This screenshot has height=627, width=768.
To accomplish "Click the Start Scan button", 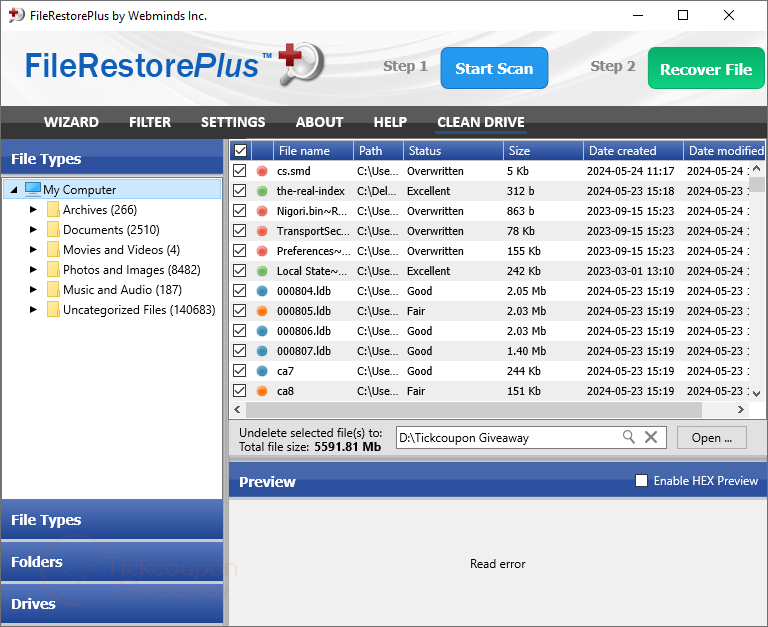I will point(494,68).
